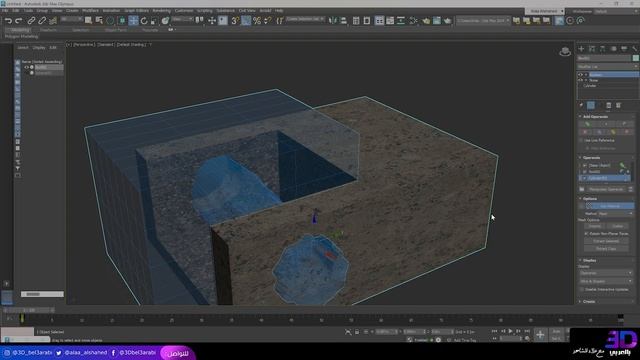This screenshot has height=360, width=640.
Task: Toggle the Disable Interactive Updates checkbox
Action: (x=582, y=289)
